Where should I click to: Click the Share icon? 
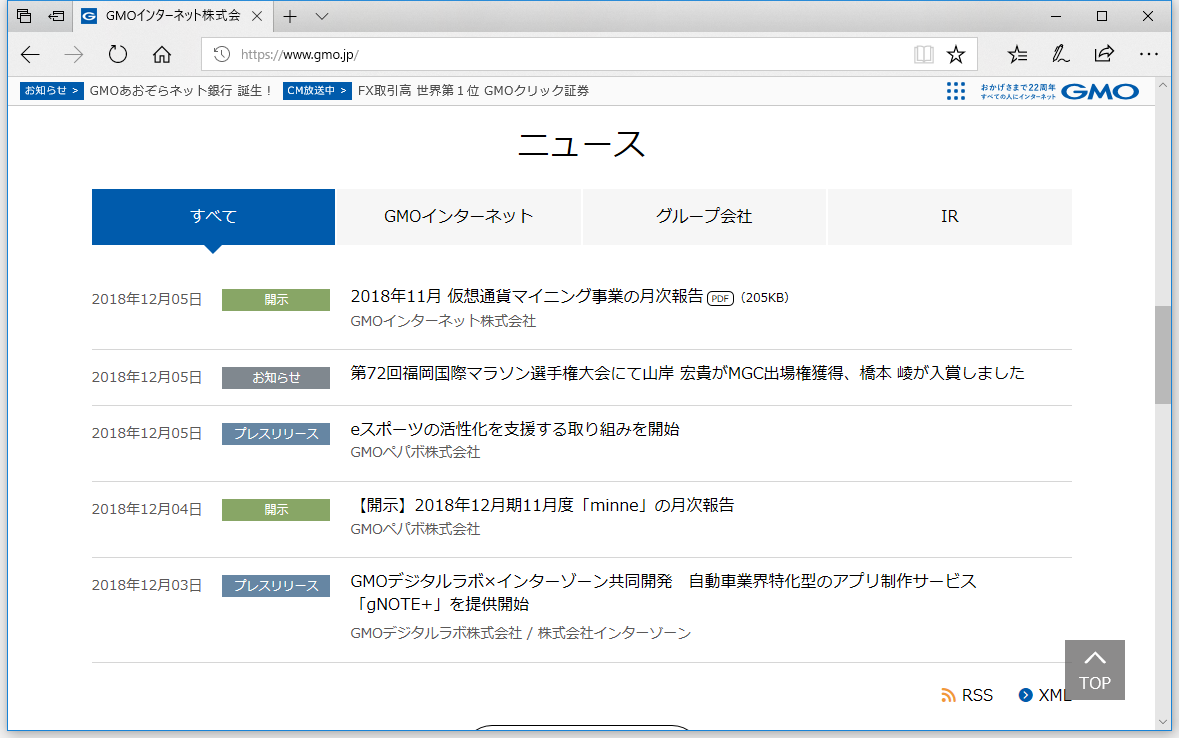(x=1104, y=54)
